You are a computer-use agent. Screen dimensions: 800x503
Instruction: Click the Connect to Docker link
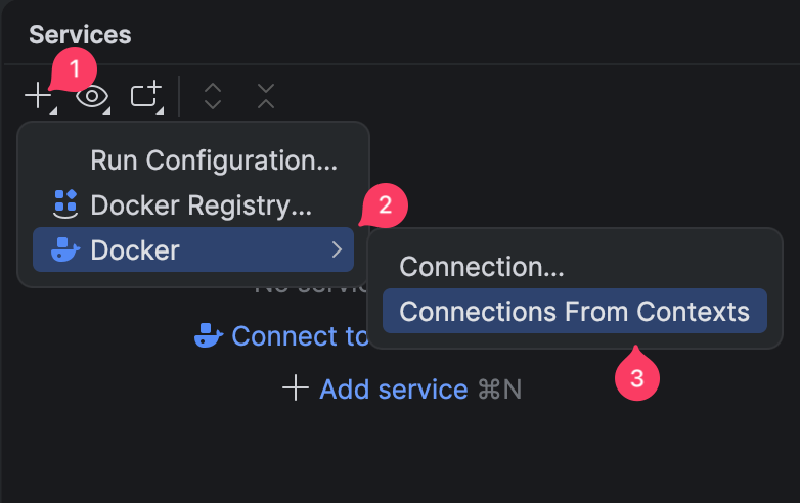[300, 336]
